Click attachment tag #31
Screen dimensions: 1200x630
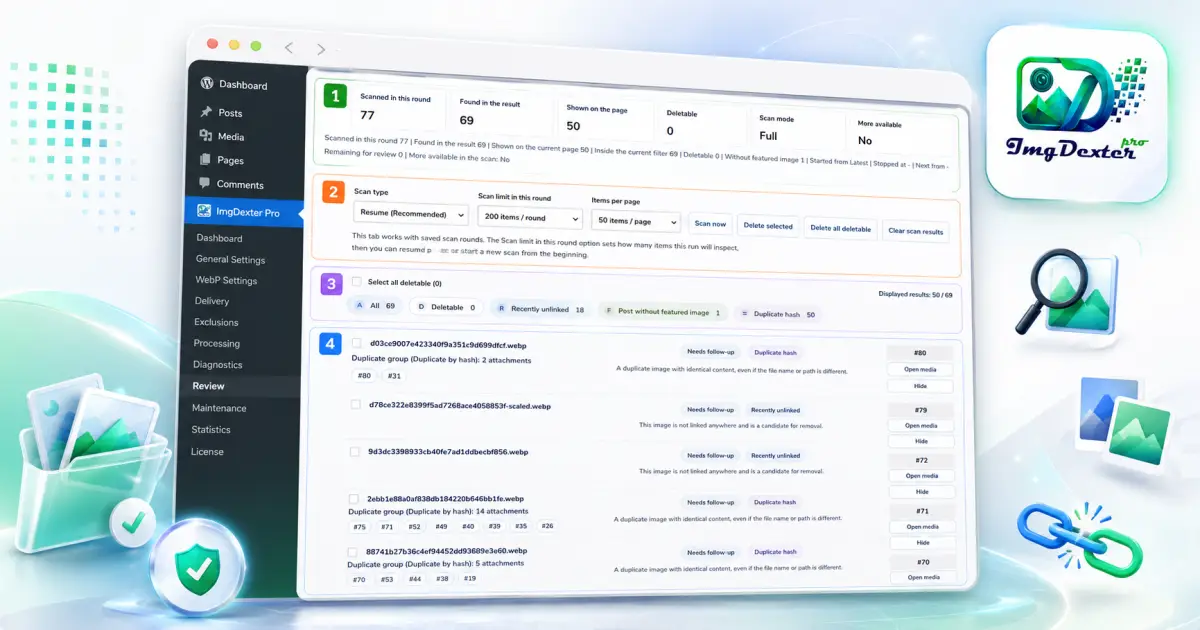394,376
